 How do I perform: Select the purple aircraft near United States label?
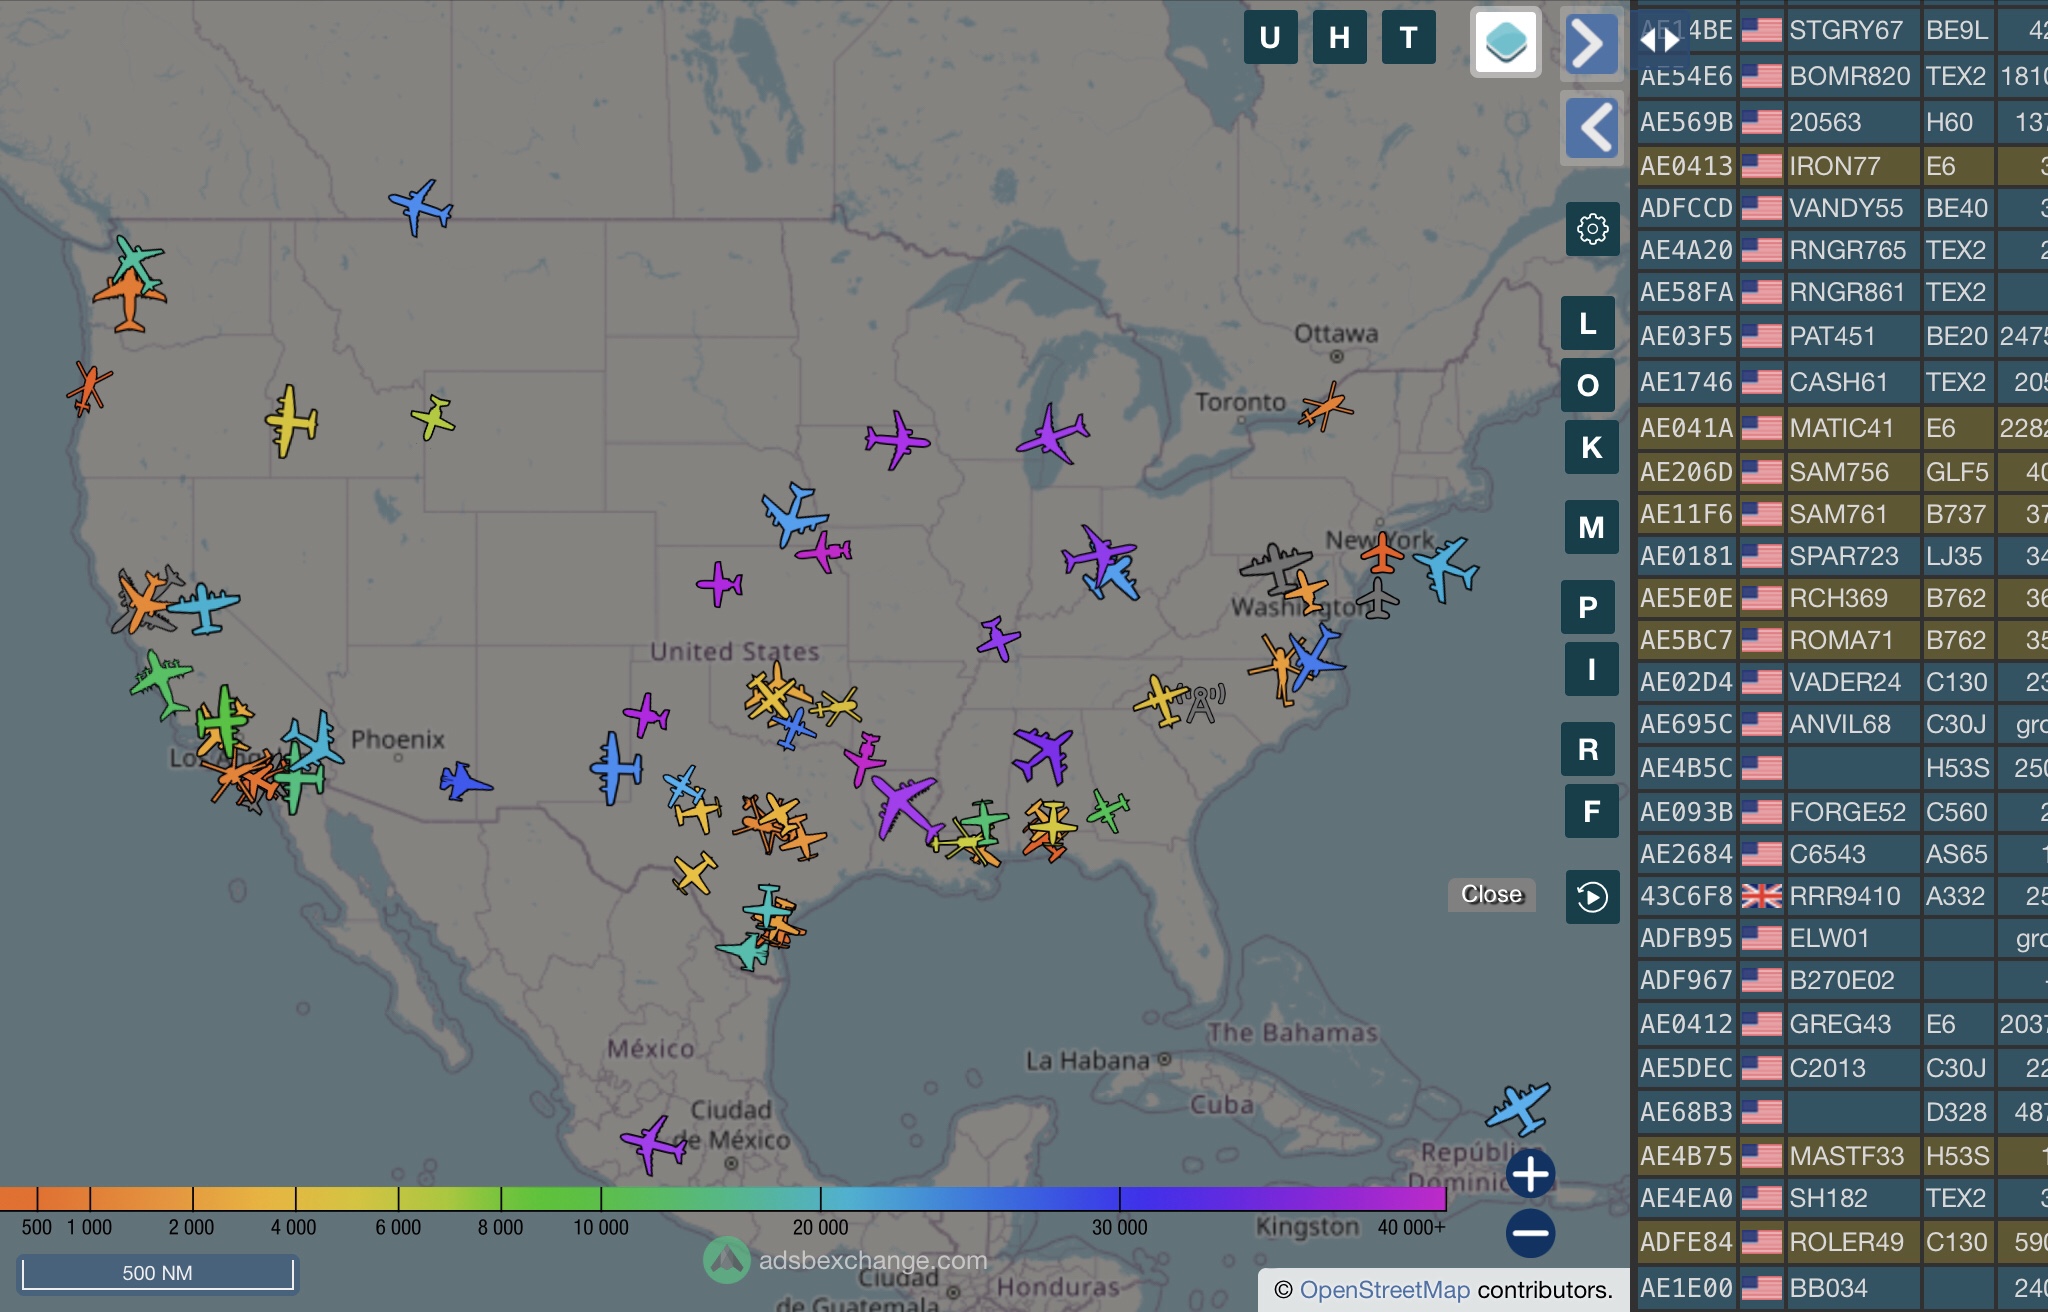click(720, 584)
